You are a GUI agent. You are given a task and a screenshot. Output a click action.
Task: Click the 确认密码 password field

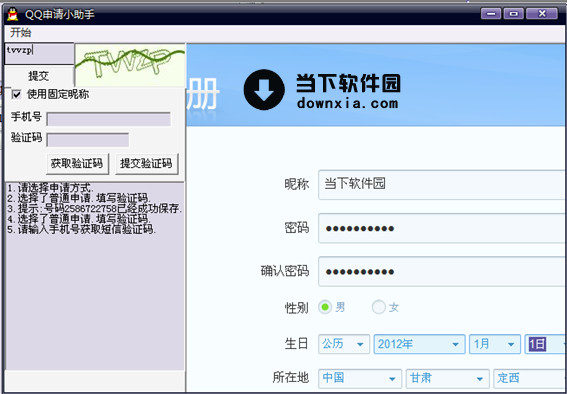[442, 271]
